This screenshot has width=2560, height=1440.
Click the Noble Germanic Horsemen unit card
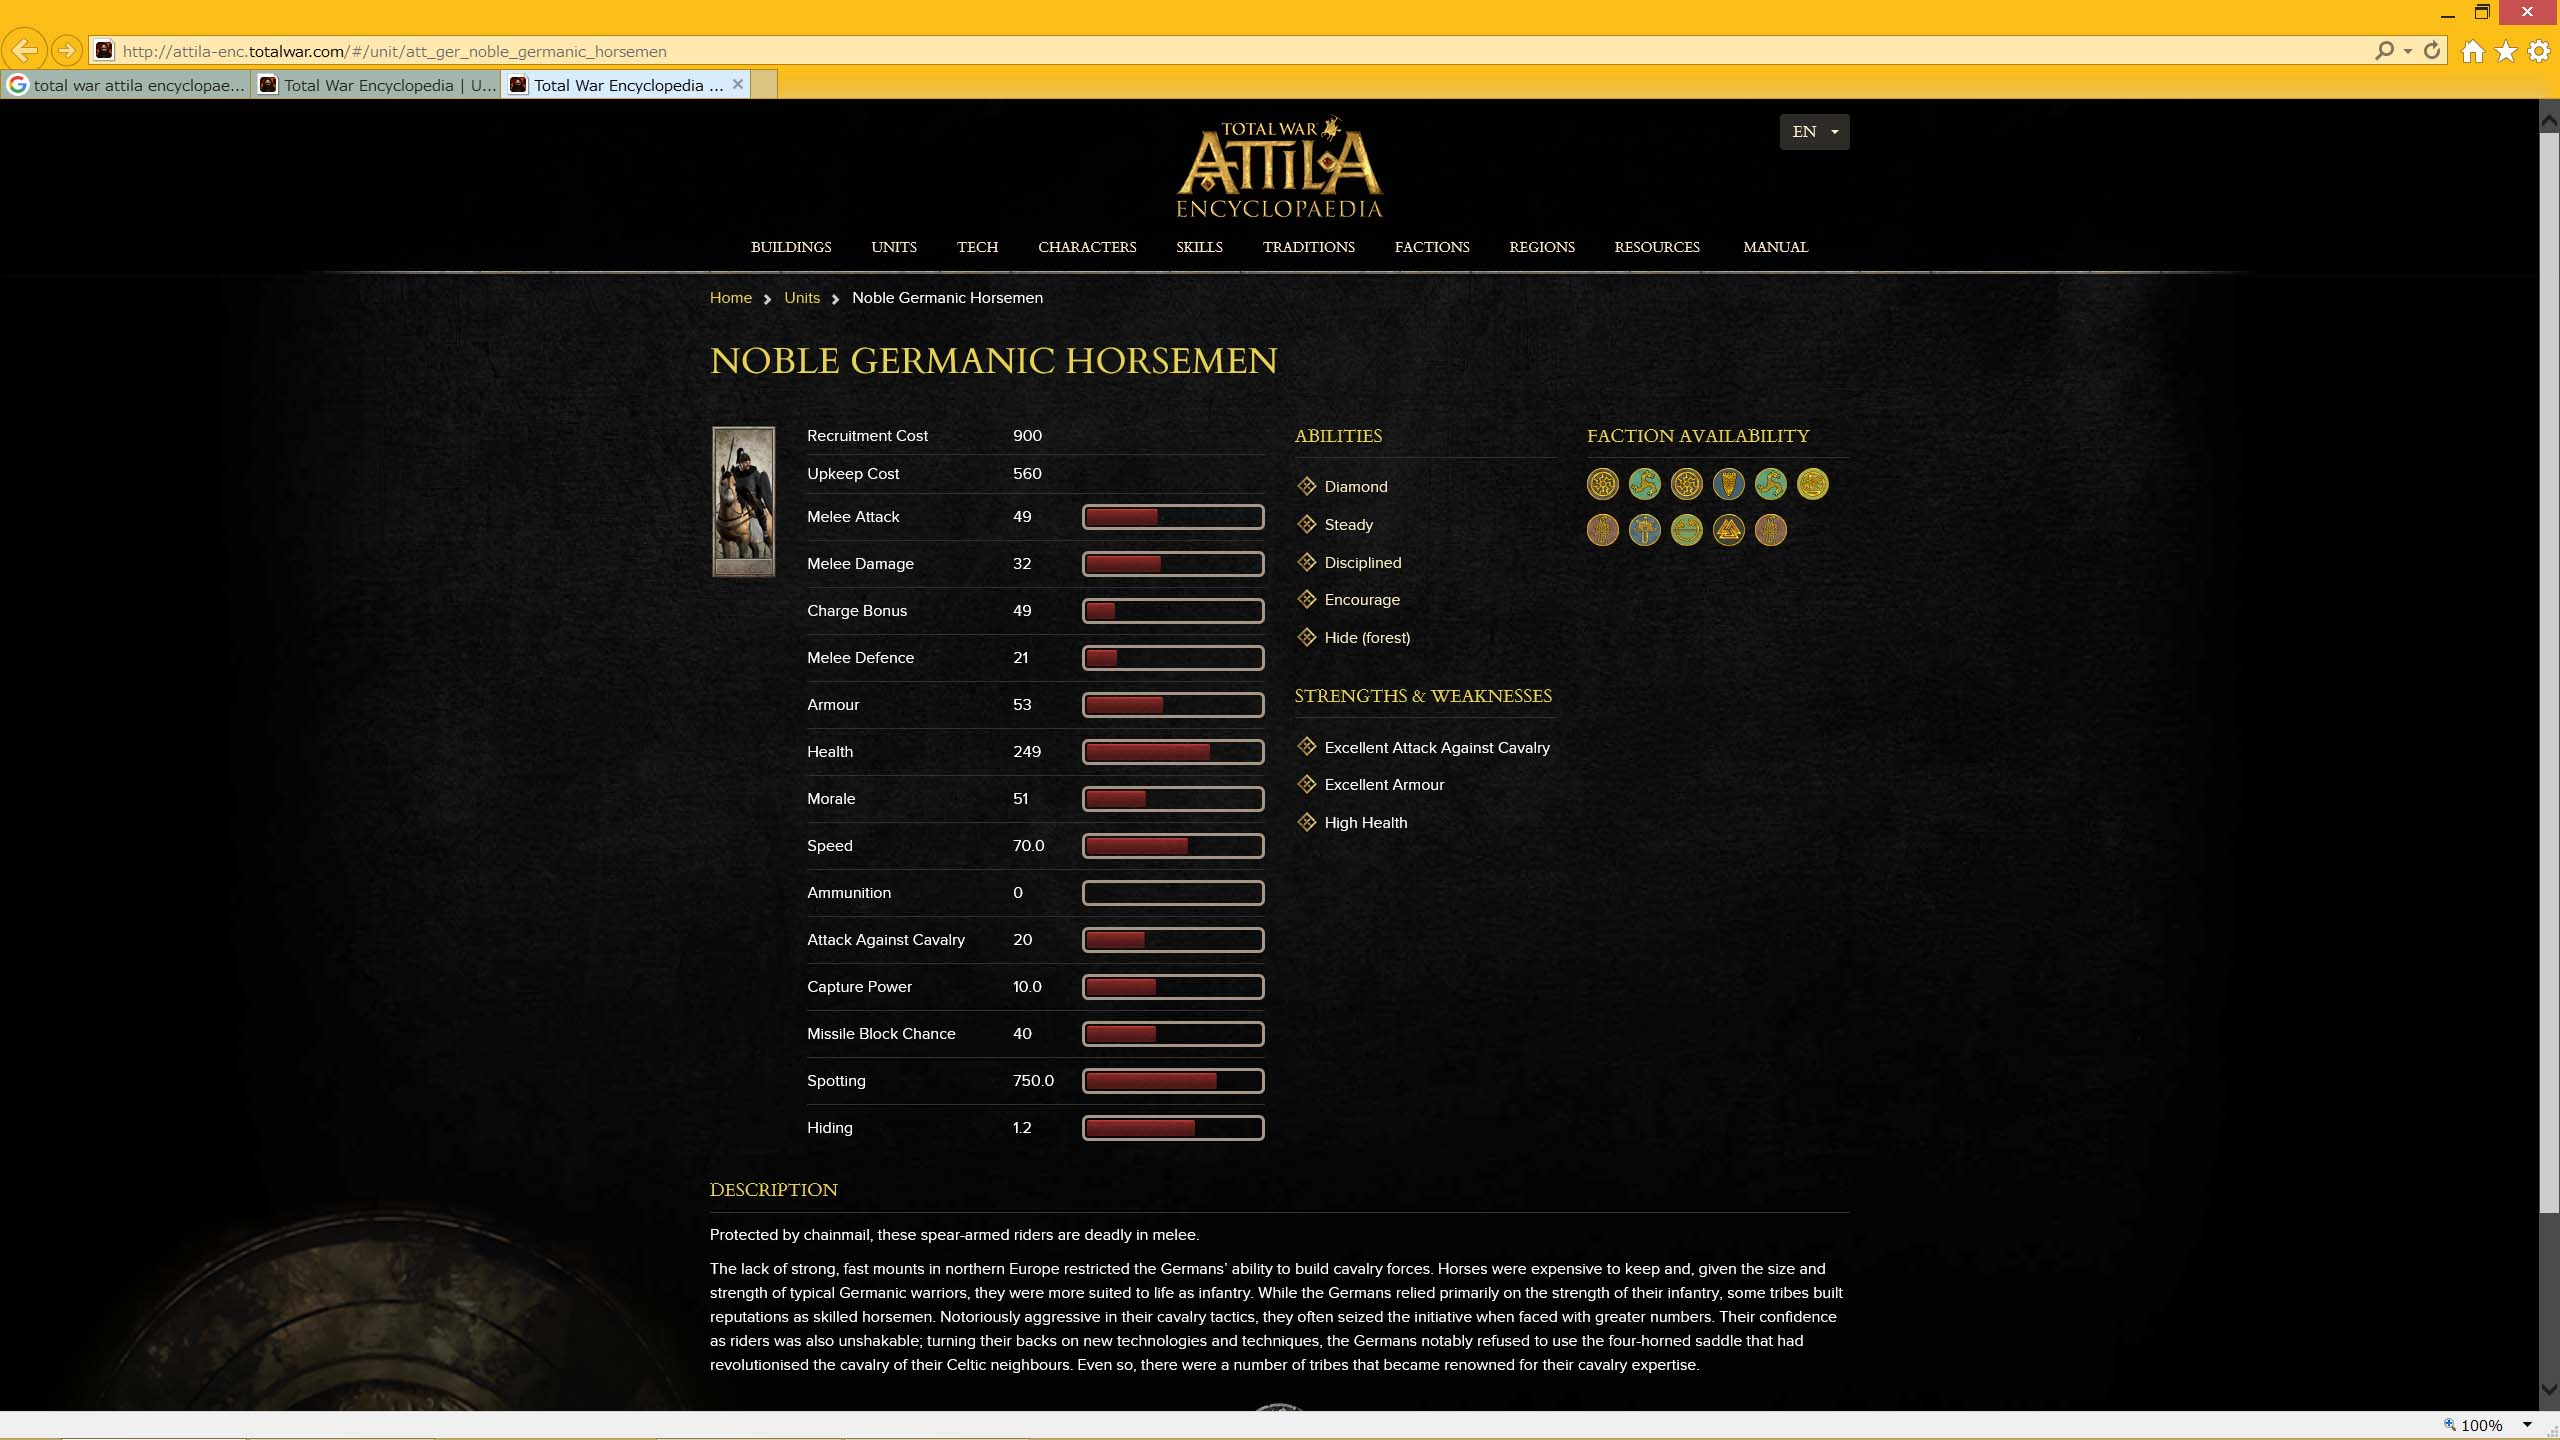point(743,501)
